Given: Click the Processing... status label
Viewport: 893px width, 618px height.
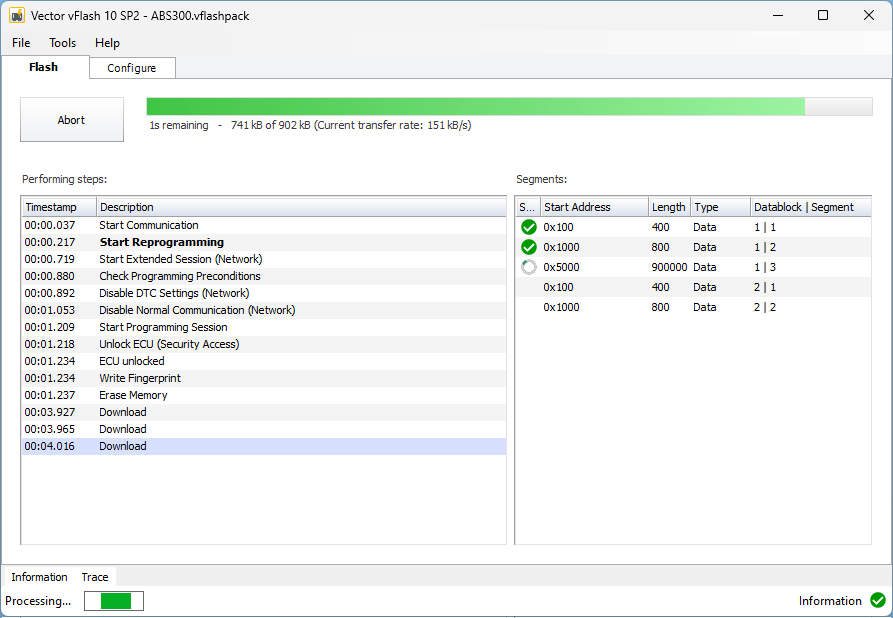Looking at the screenshot, I should coord(38,601).
